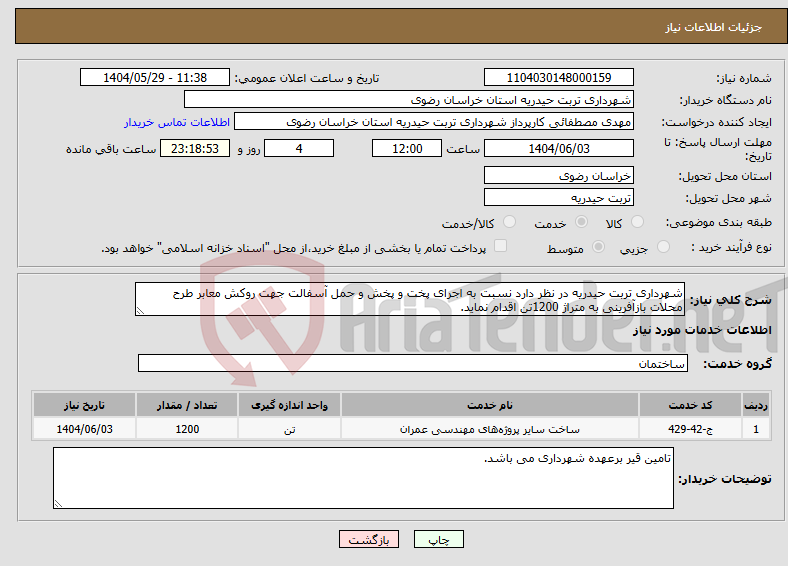This screenshot has width=788, height=566.
Task: Select the جزیی purchase type radio
Action: coord(663,247)
